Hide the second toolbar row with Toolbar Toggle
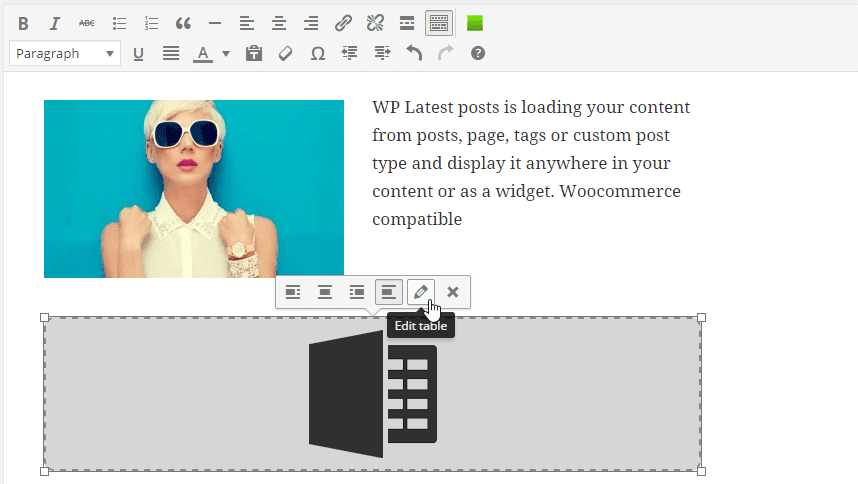 point(438,23)
